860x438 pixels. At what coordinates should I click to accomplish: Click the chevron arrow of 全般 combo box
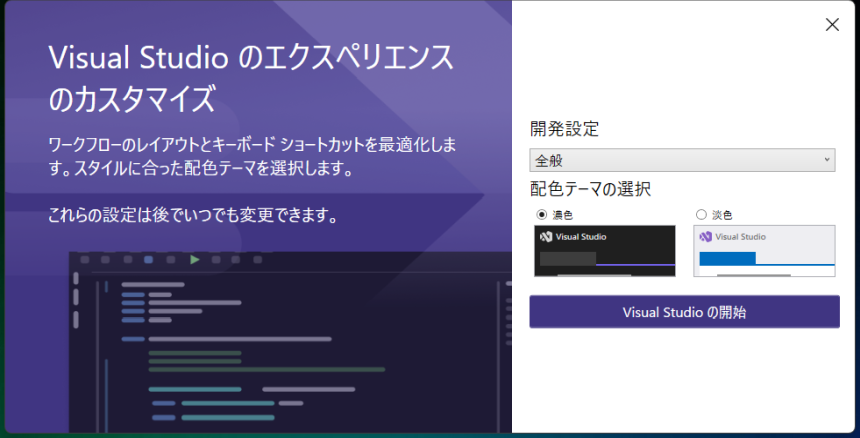click(x=826, y=160)
